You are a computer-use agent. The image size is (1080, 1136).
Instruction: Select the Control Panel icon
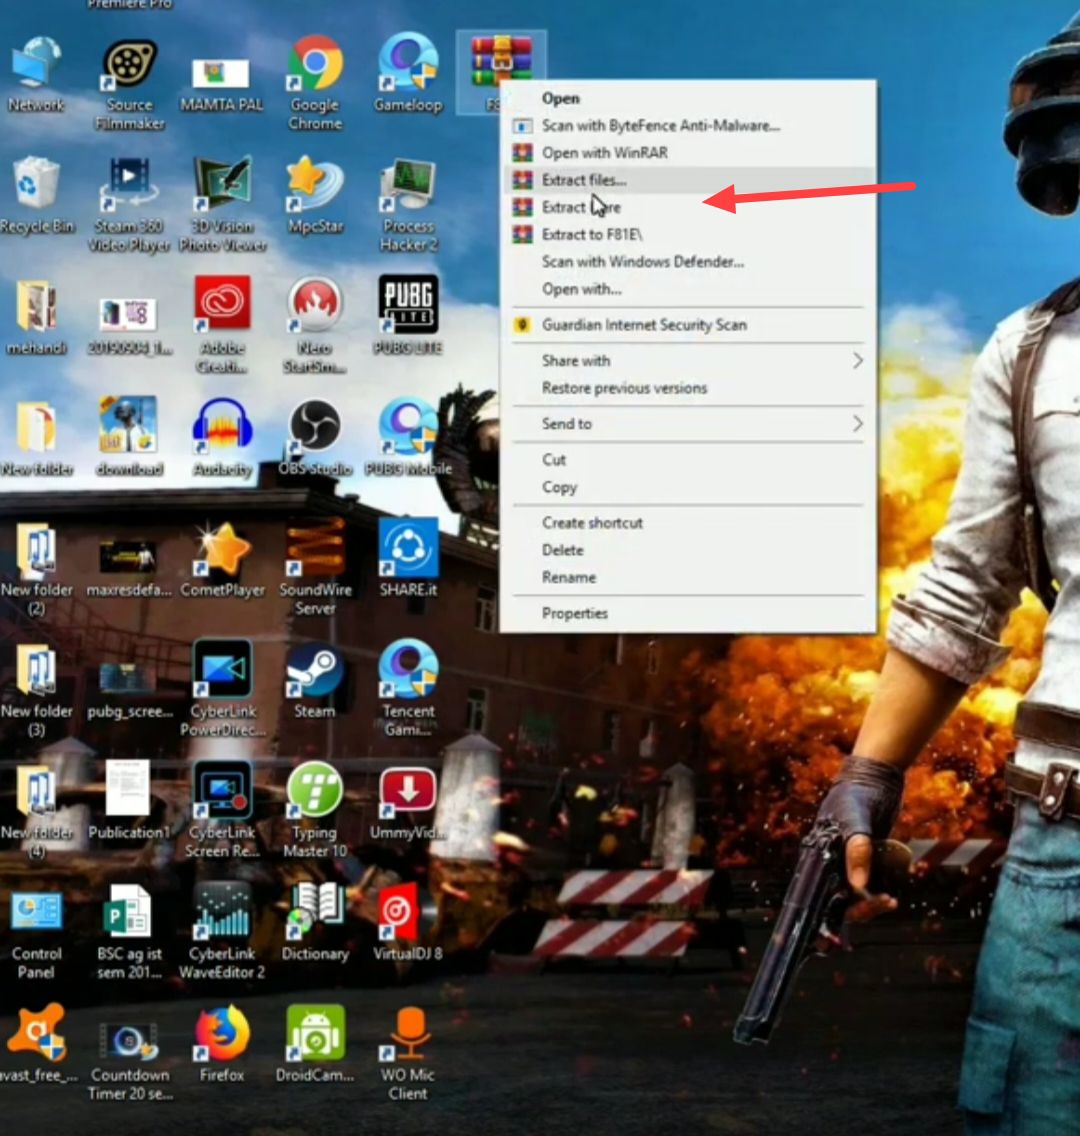coord(36,935)
